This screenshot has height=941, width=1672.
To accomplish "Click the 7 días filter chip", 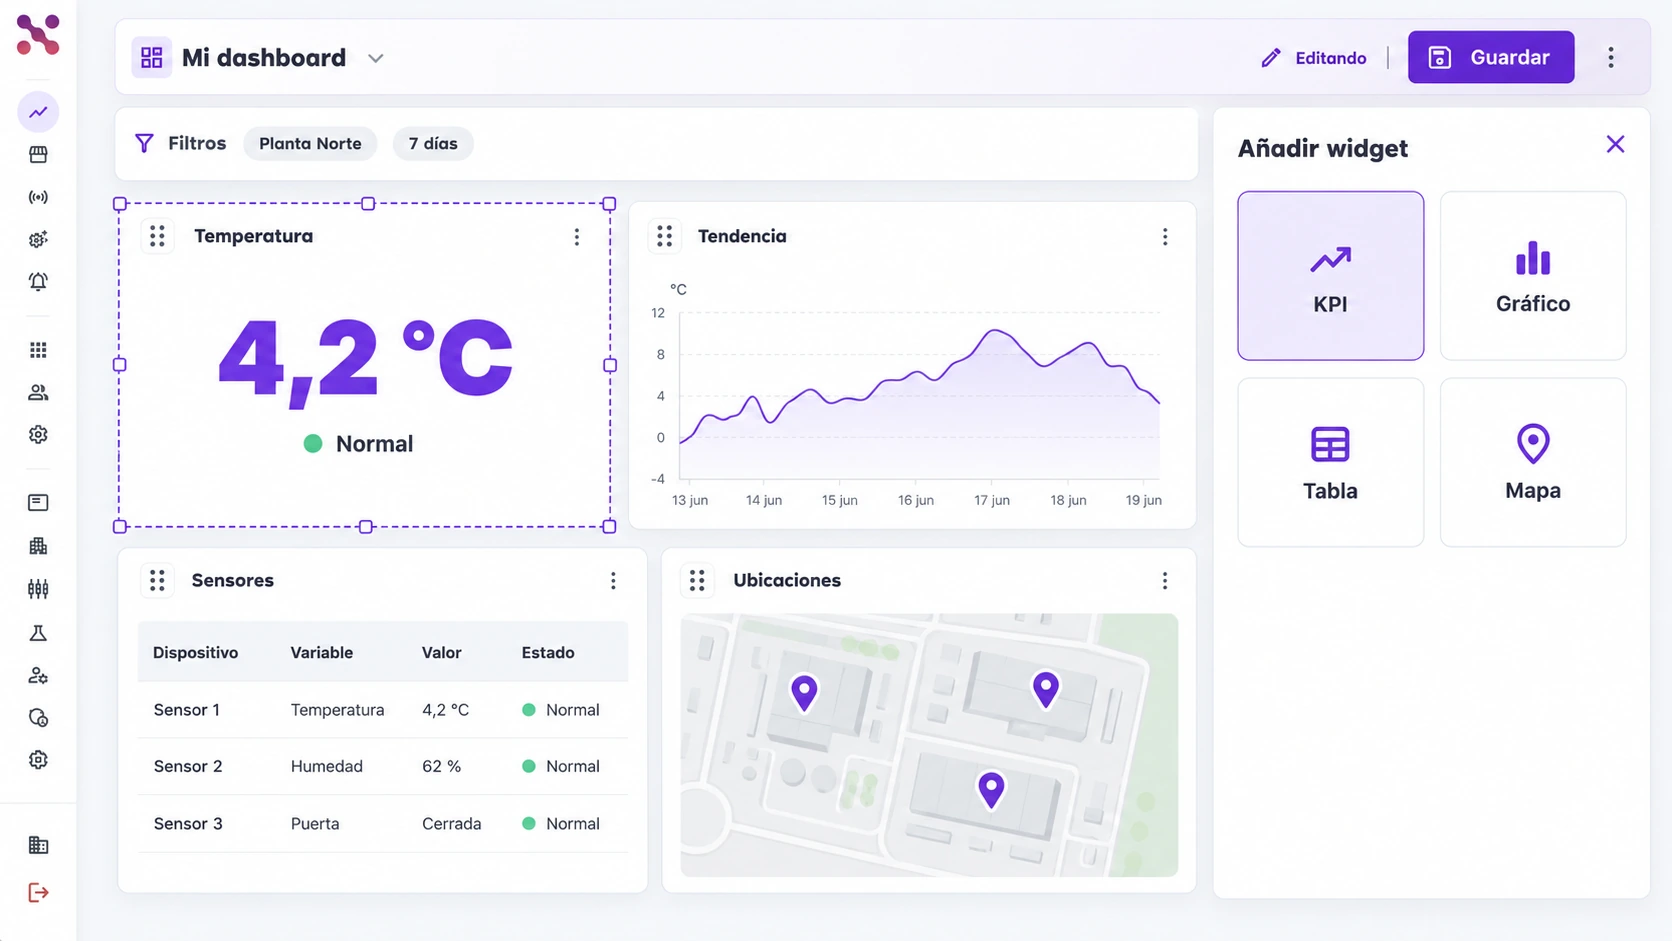I will (433, 144).
